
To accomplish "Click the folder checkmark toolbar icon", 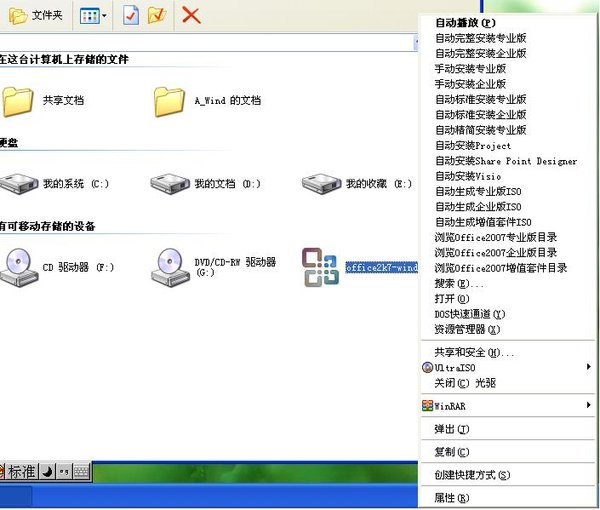I will pos(157,16).
